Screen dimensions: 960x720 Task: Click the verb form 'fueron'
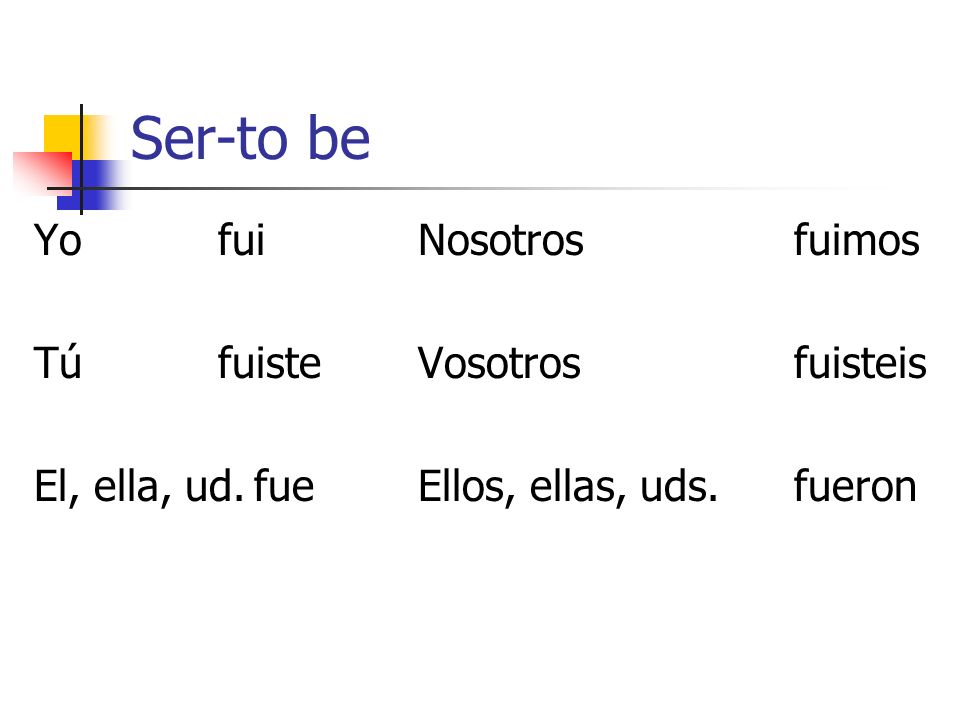click(x=855, y=486)
